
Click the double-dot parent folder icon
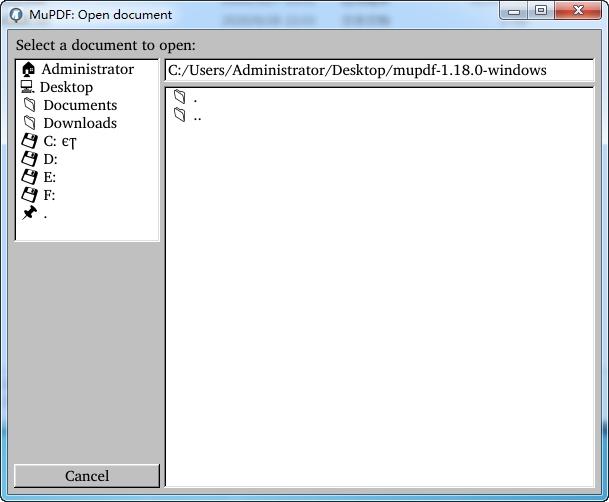click(x=180, y=115)
